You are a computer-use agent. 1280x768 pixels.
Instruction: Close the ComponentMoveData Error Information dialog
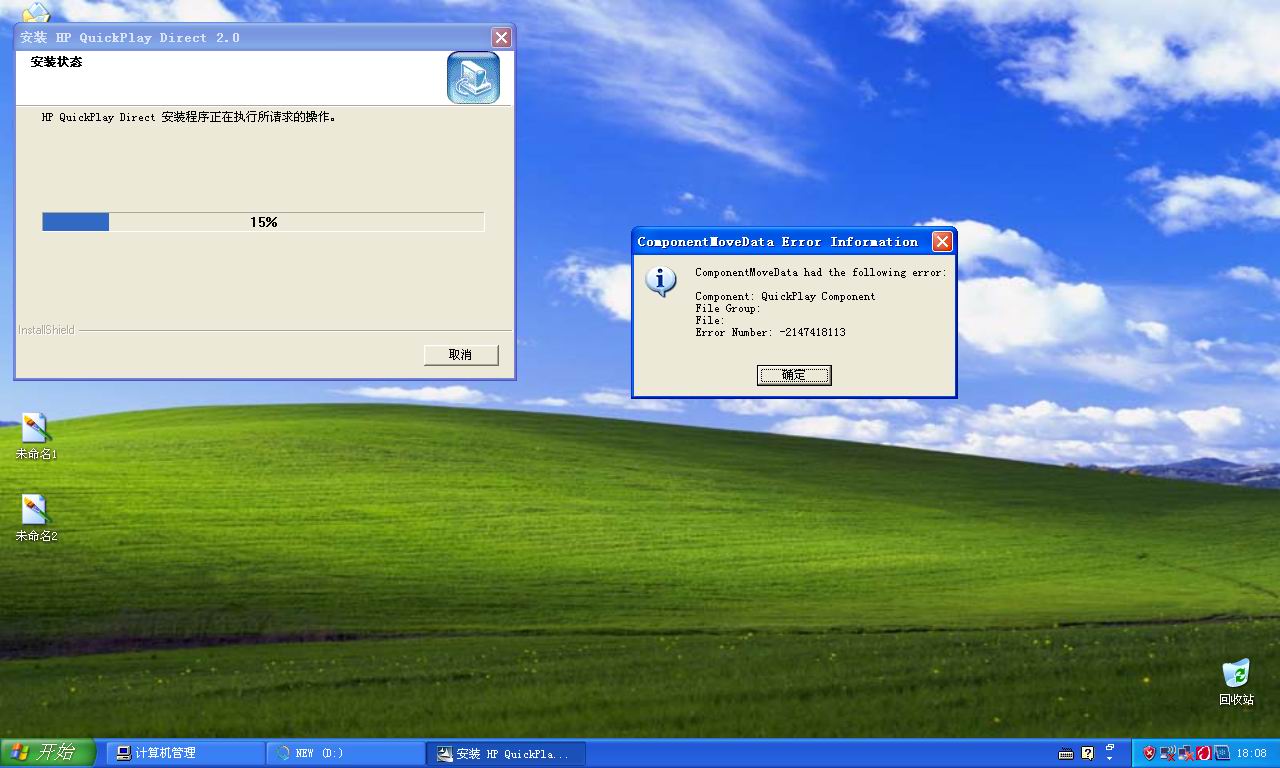[x=942, y=242]
